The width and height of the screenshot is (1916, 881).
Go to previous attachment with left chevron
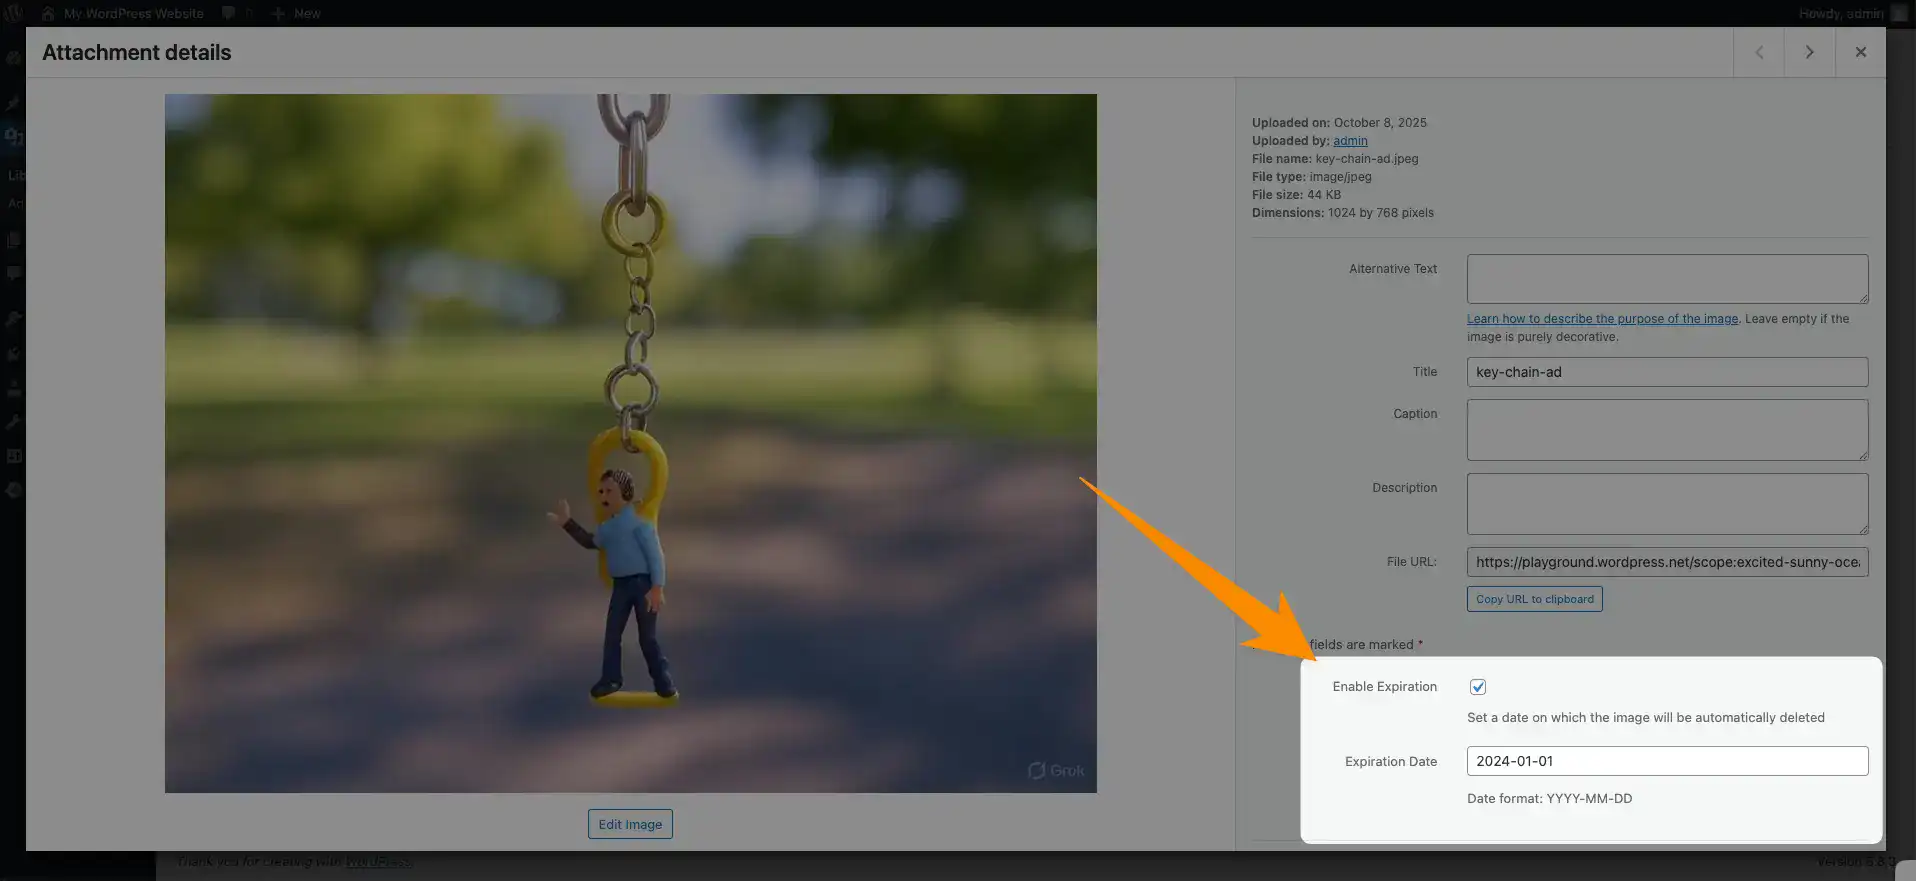click(x=1759, y=52)
